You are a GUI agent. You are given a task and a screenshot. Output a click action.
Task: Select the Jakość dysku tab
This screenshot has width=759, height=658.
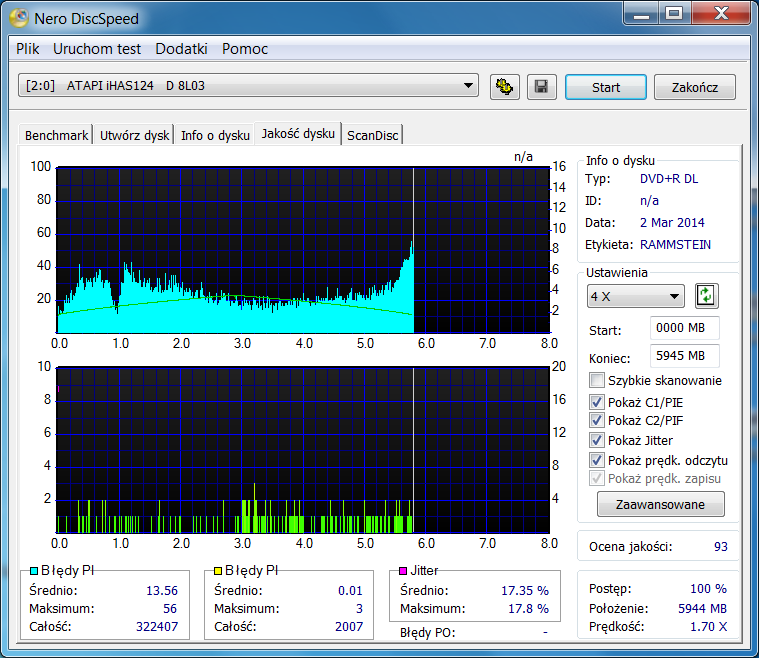[298, 133]
